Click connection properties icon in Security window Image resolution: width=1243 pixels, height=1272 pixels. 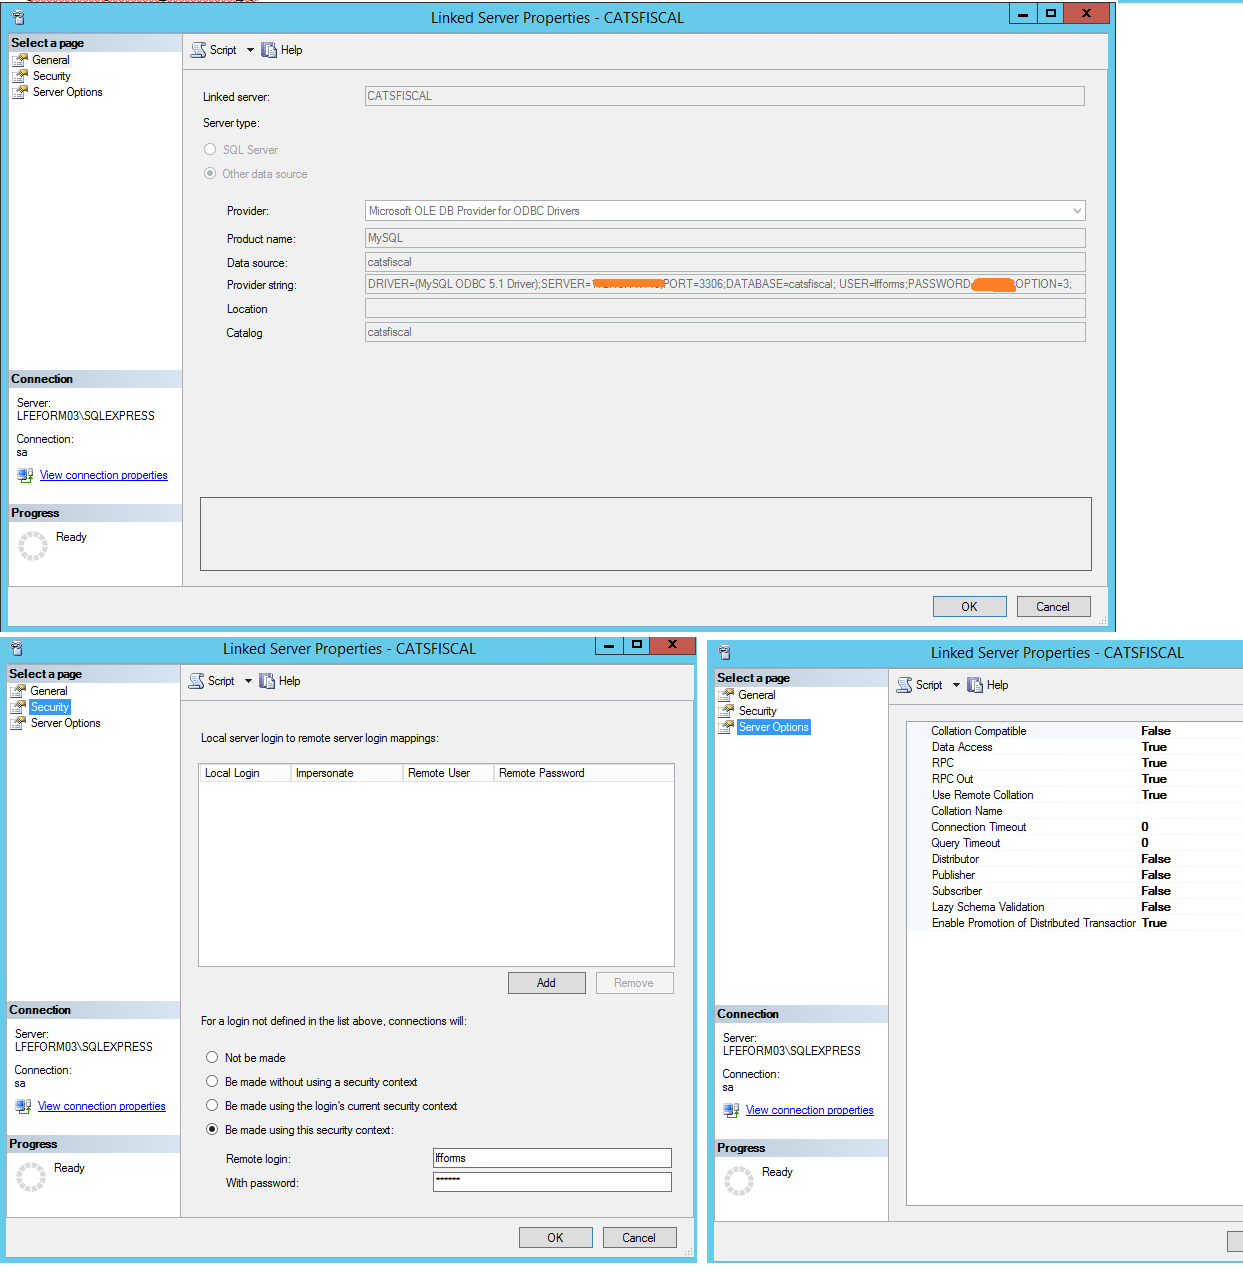tap(23, 1106)
